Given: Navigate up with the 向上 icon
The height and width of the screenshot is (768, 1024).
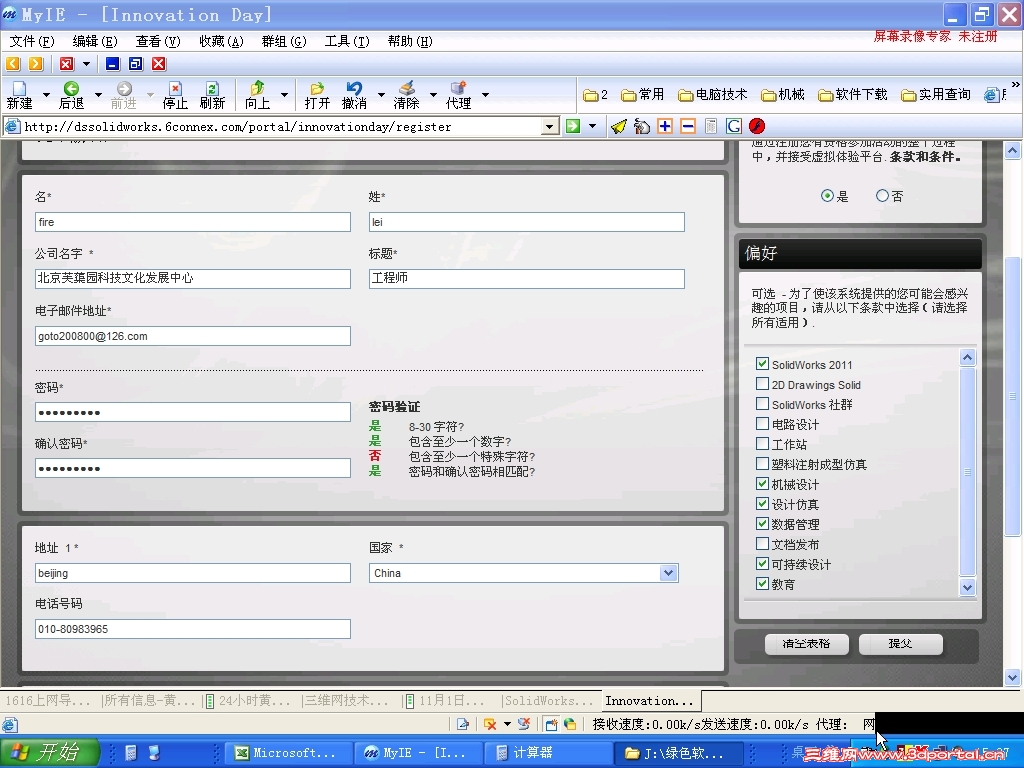Looking at the screenshot, I should point(257,95).
